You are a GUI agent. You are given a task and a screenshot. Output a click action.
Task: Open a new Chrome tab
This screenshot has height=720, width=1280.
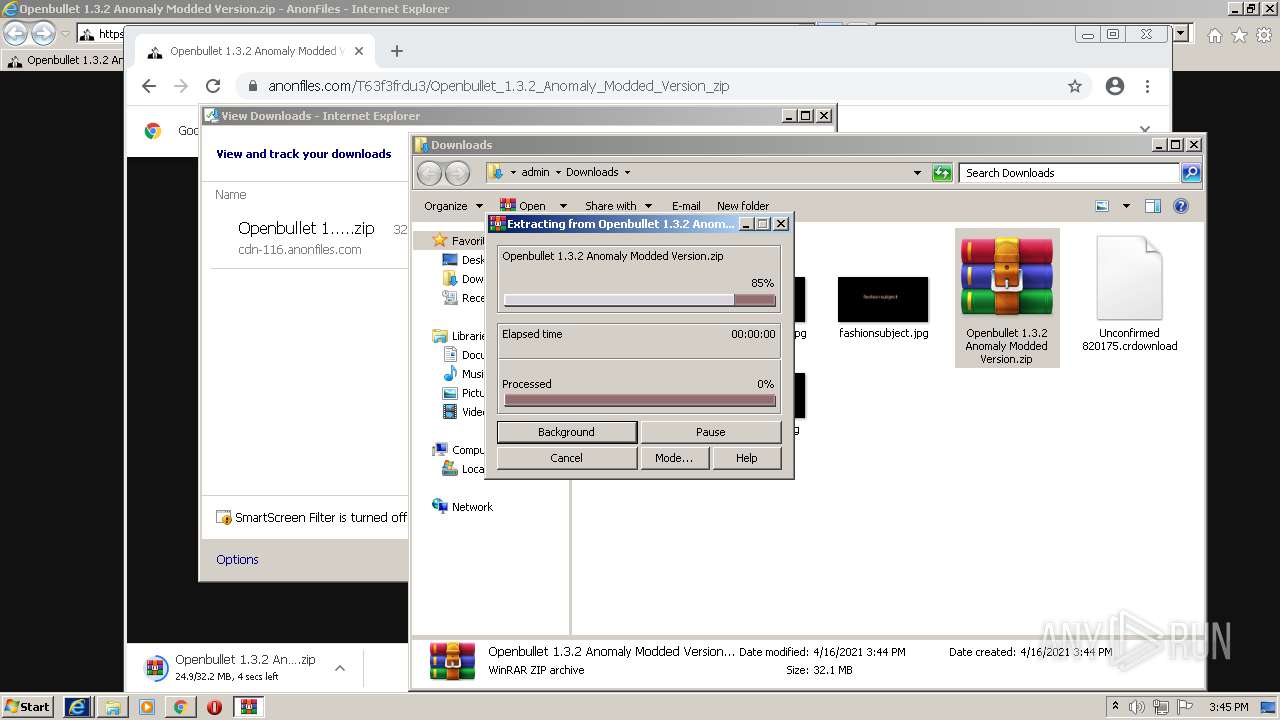point(397,51)
